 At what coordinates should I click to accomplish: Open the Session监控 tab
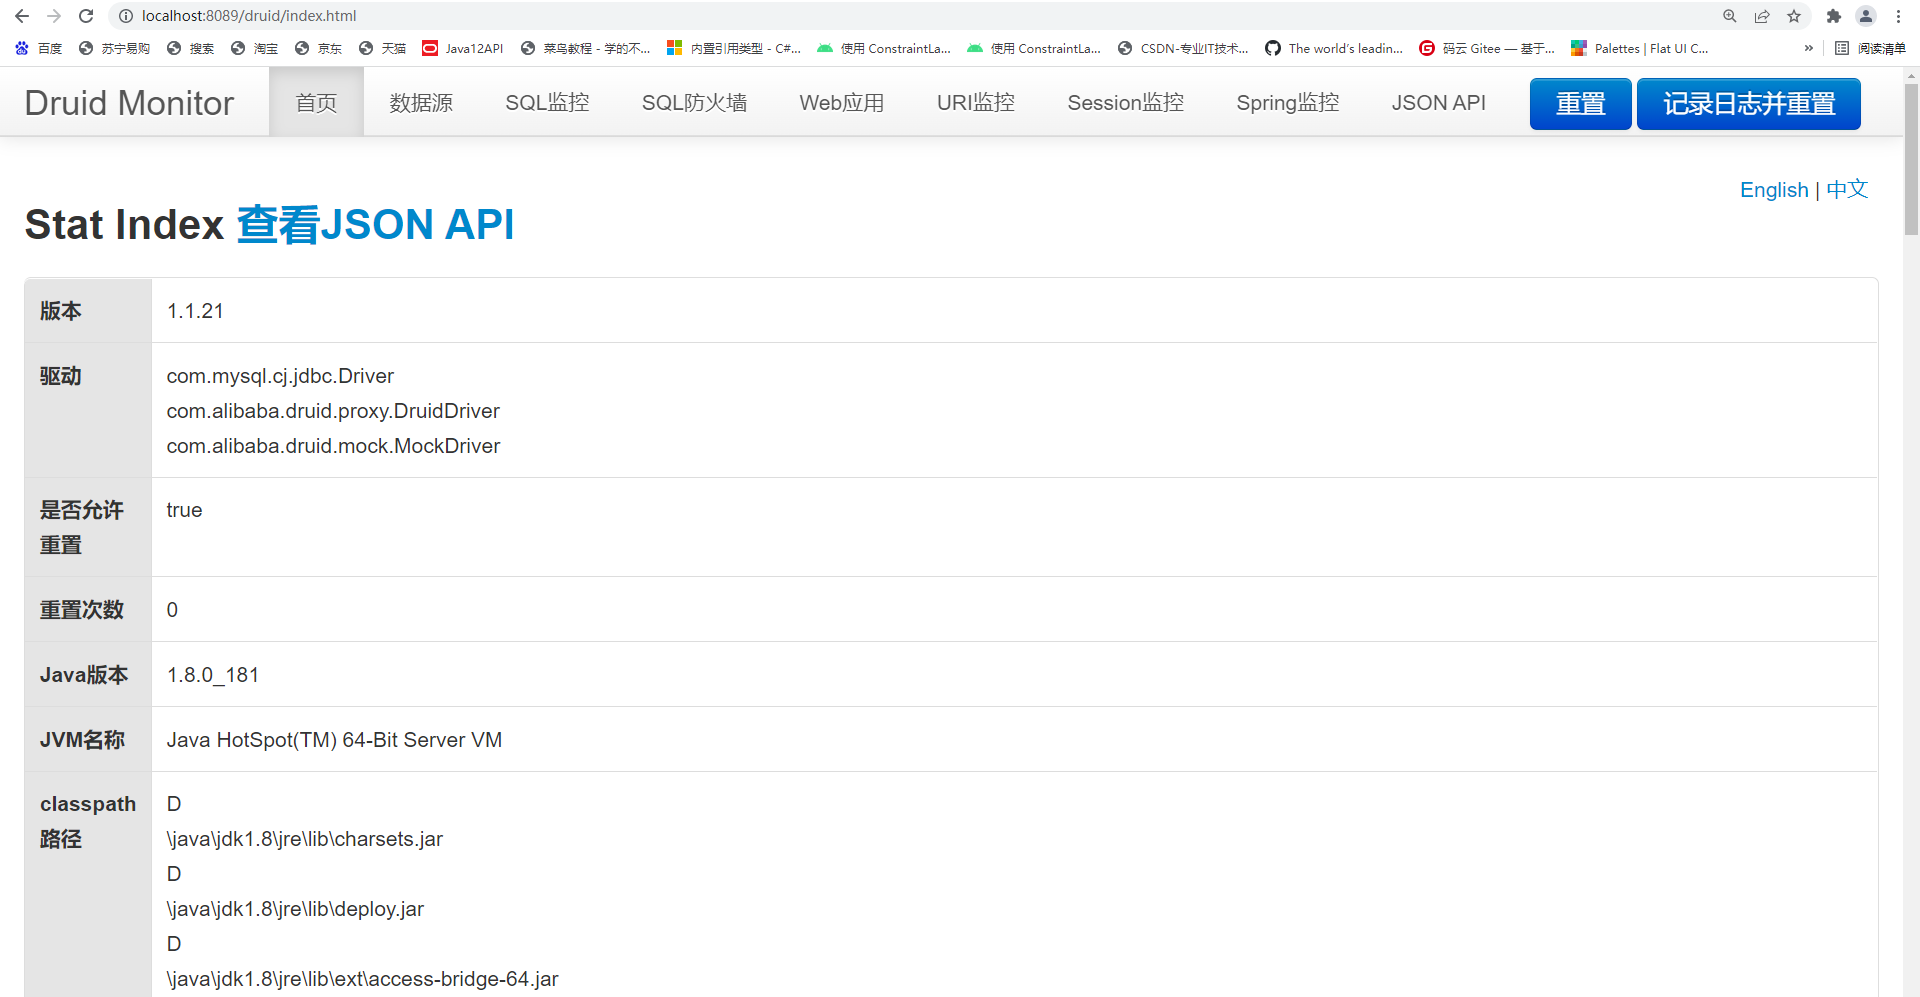tap(1125, 102)
